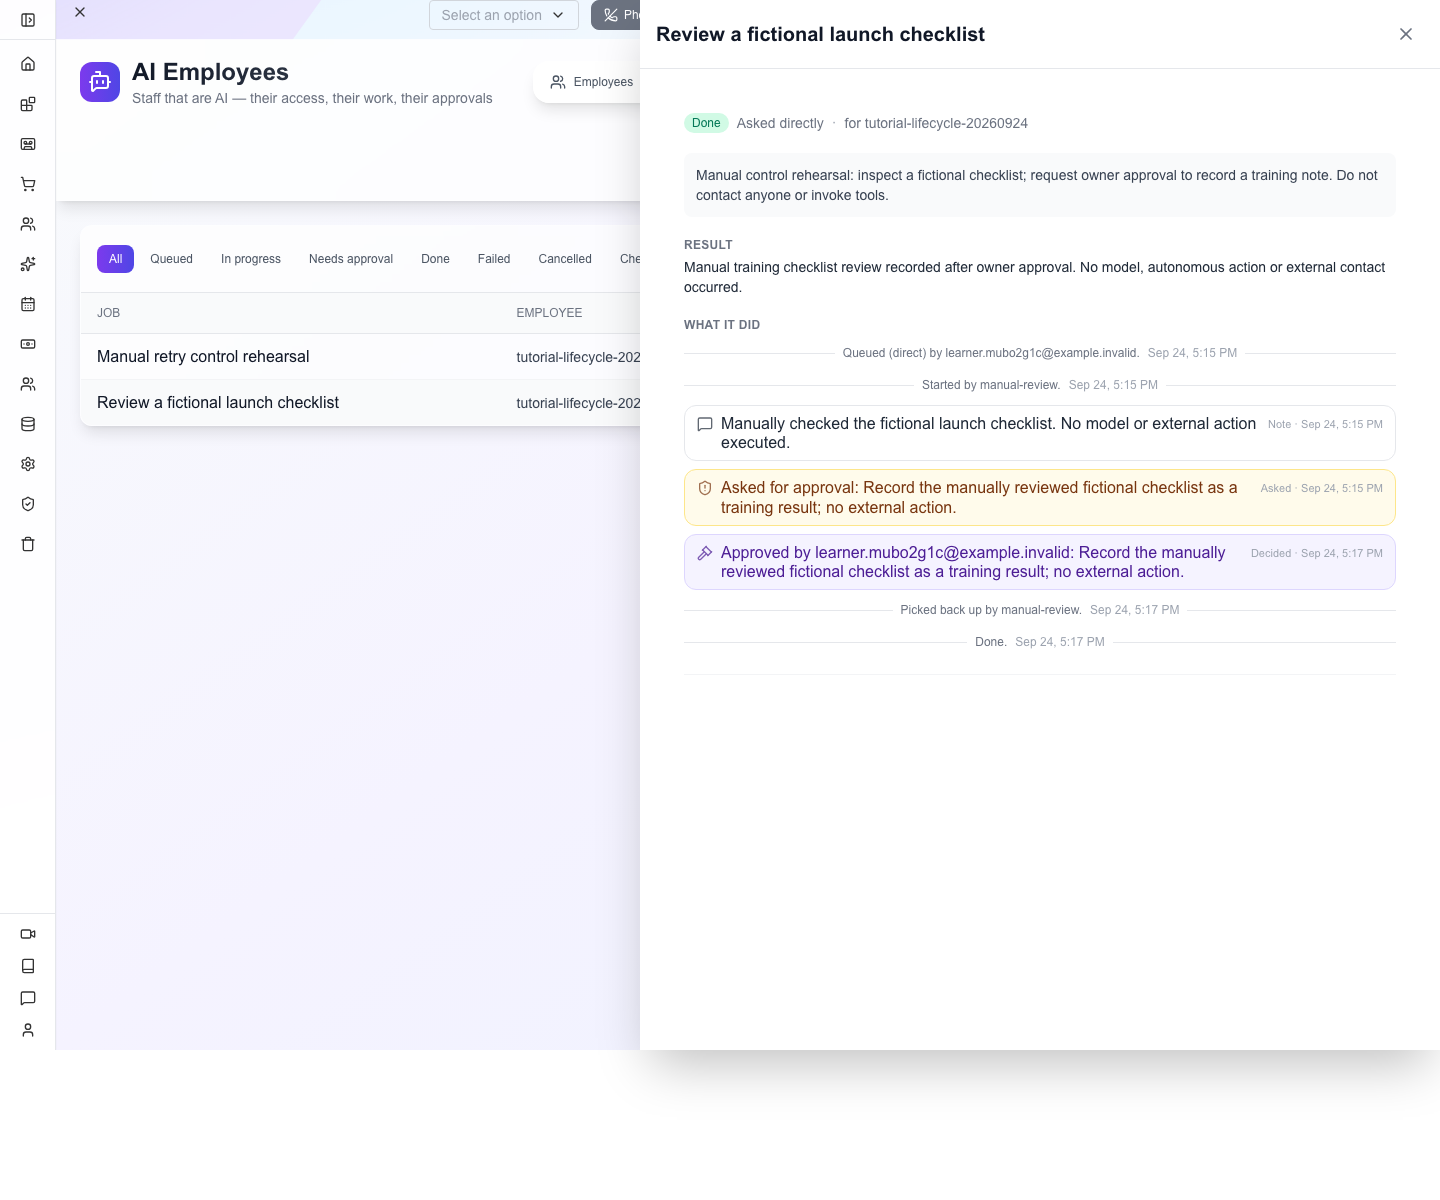Open the banknote payments icon
Screen dimensions: 1440x1200
tap(28, 344)
